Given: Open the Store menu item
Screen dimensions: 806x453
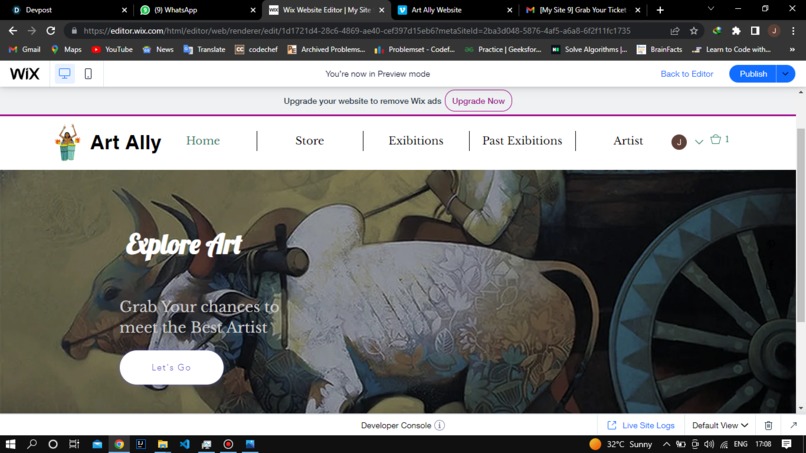Looking at the screenshot, I should point(309,140).
